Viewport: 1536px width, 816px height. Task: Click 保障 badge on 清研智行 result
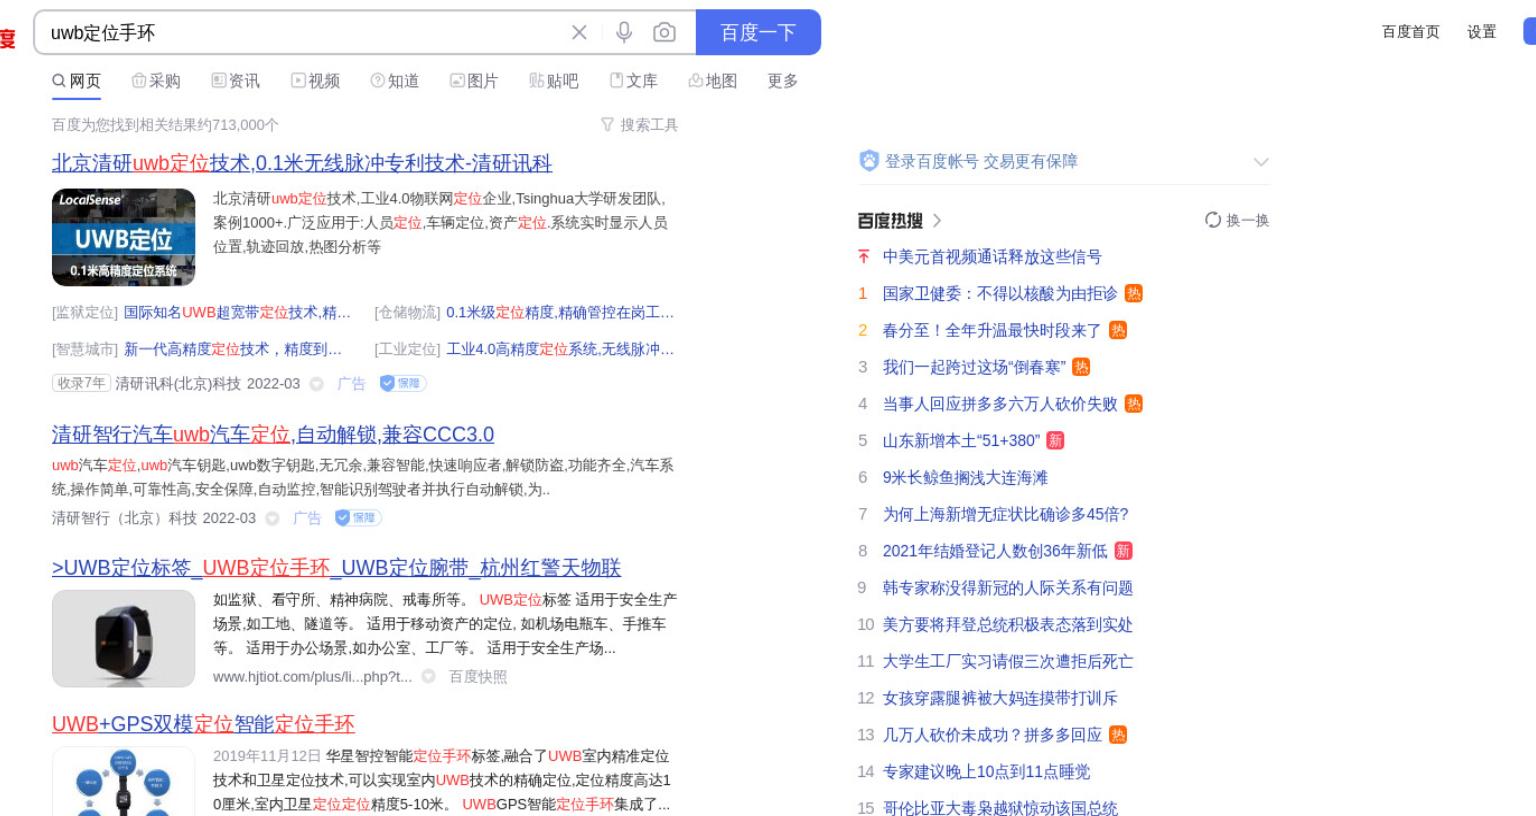pyautogui.click(x=358, y=518)
